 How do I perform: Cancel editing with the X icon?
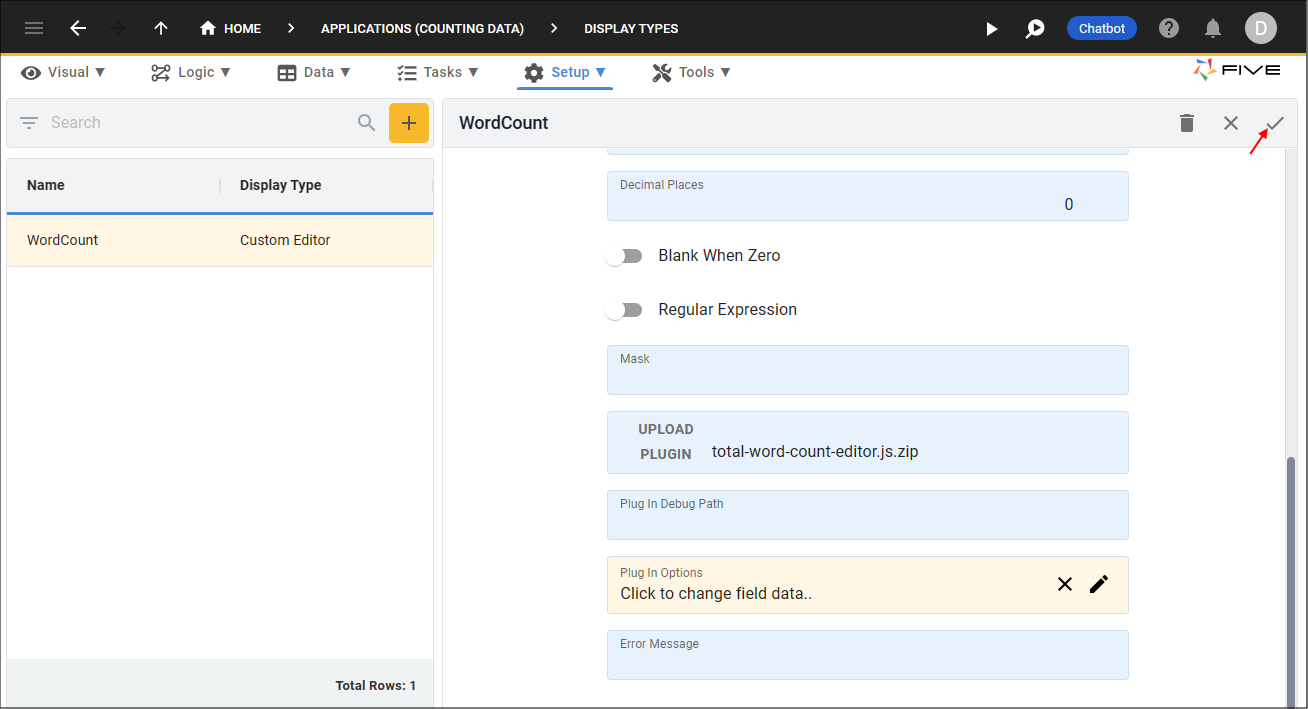(x=1231, y=123)
